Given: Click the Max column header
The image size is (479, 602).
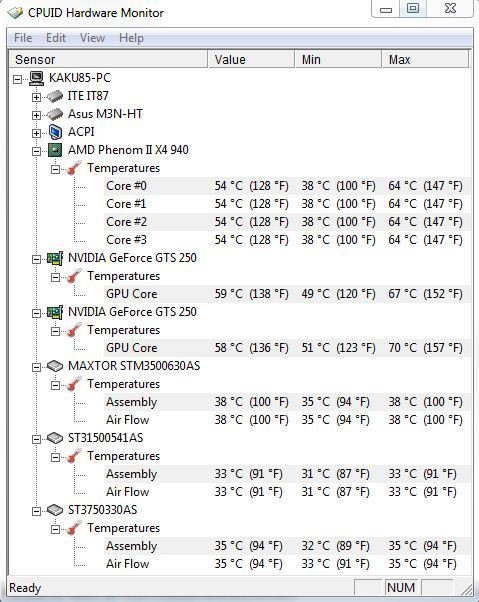Looking at the screenshot, I should tap(425, 60).
